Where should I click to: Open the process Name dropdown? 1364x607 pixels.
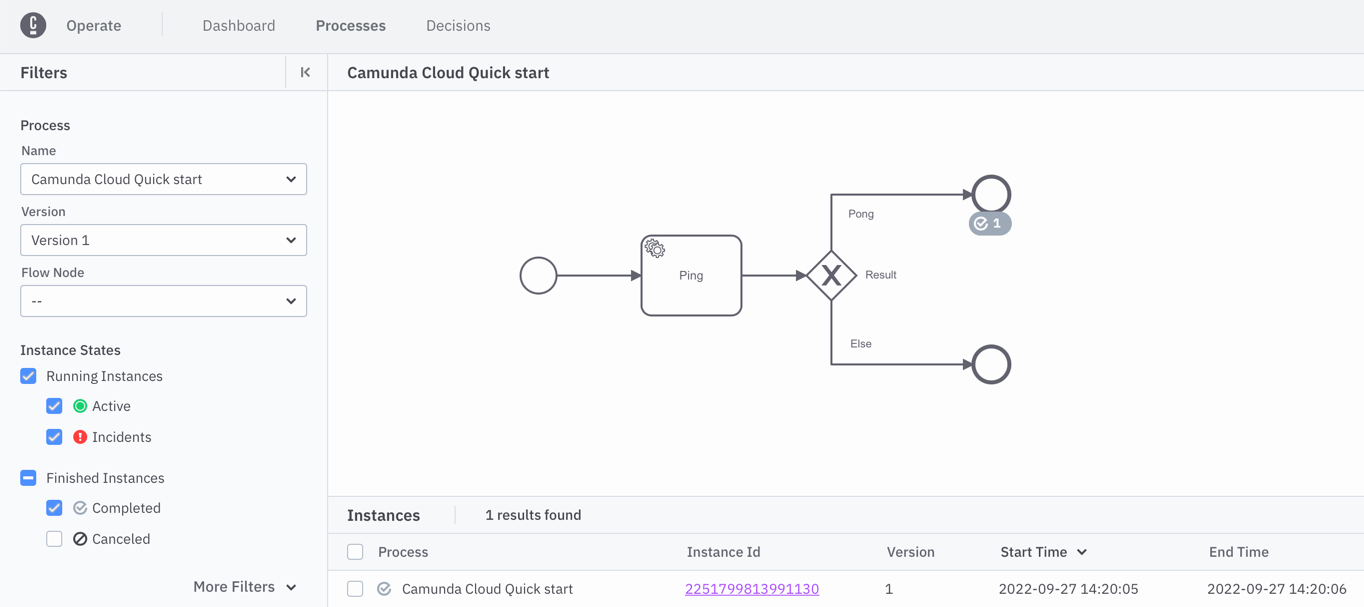pos(163,180)
